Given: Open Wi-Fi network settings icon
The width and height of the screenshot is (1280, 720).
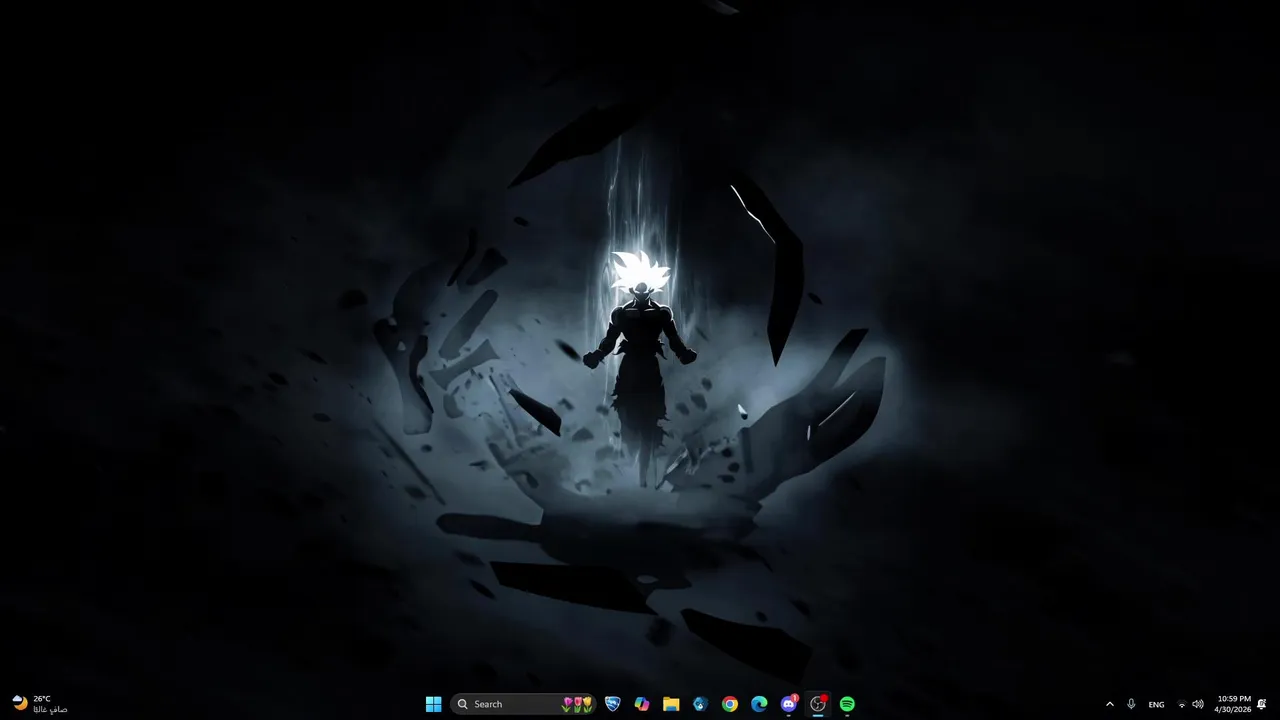Looking at the screenshot, I should click(x=1182, y=704).
